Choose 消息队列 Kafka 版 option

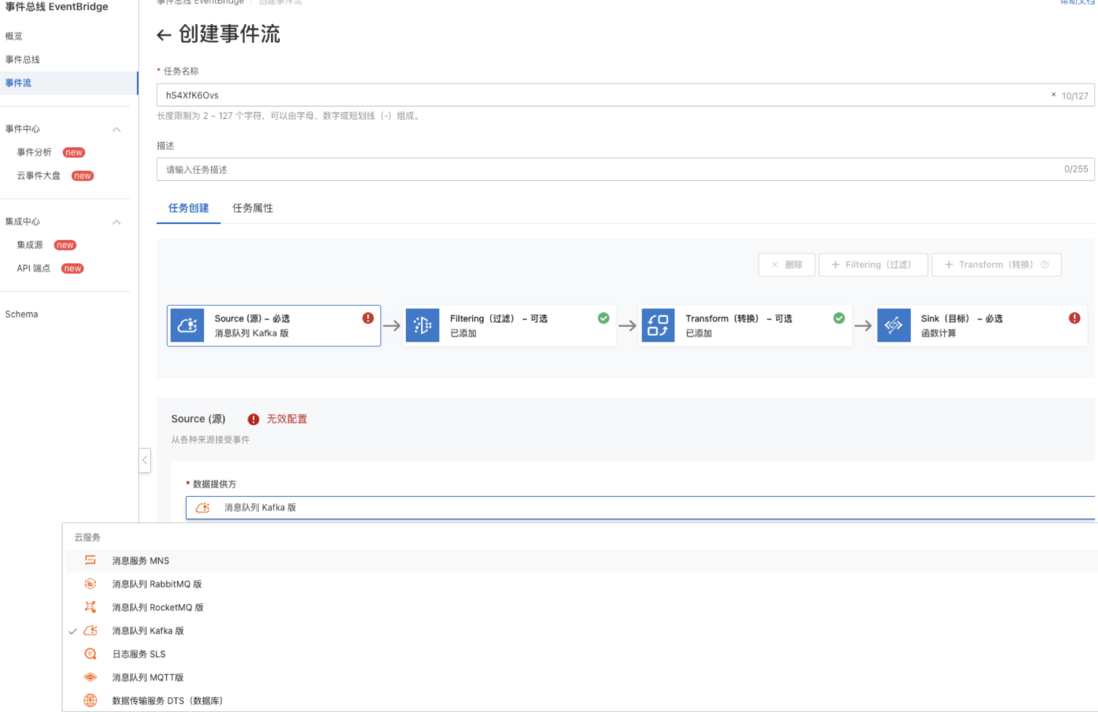(580, 631)
